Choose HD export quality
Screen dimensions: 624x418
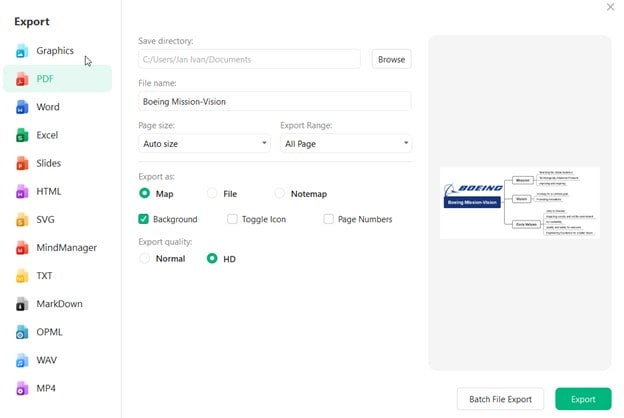212,258
